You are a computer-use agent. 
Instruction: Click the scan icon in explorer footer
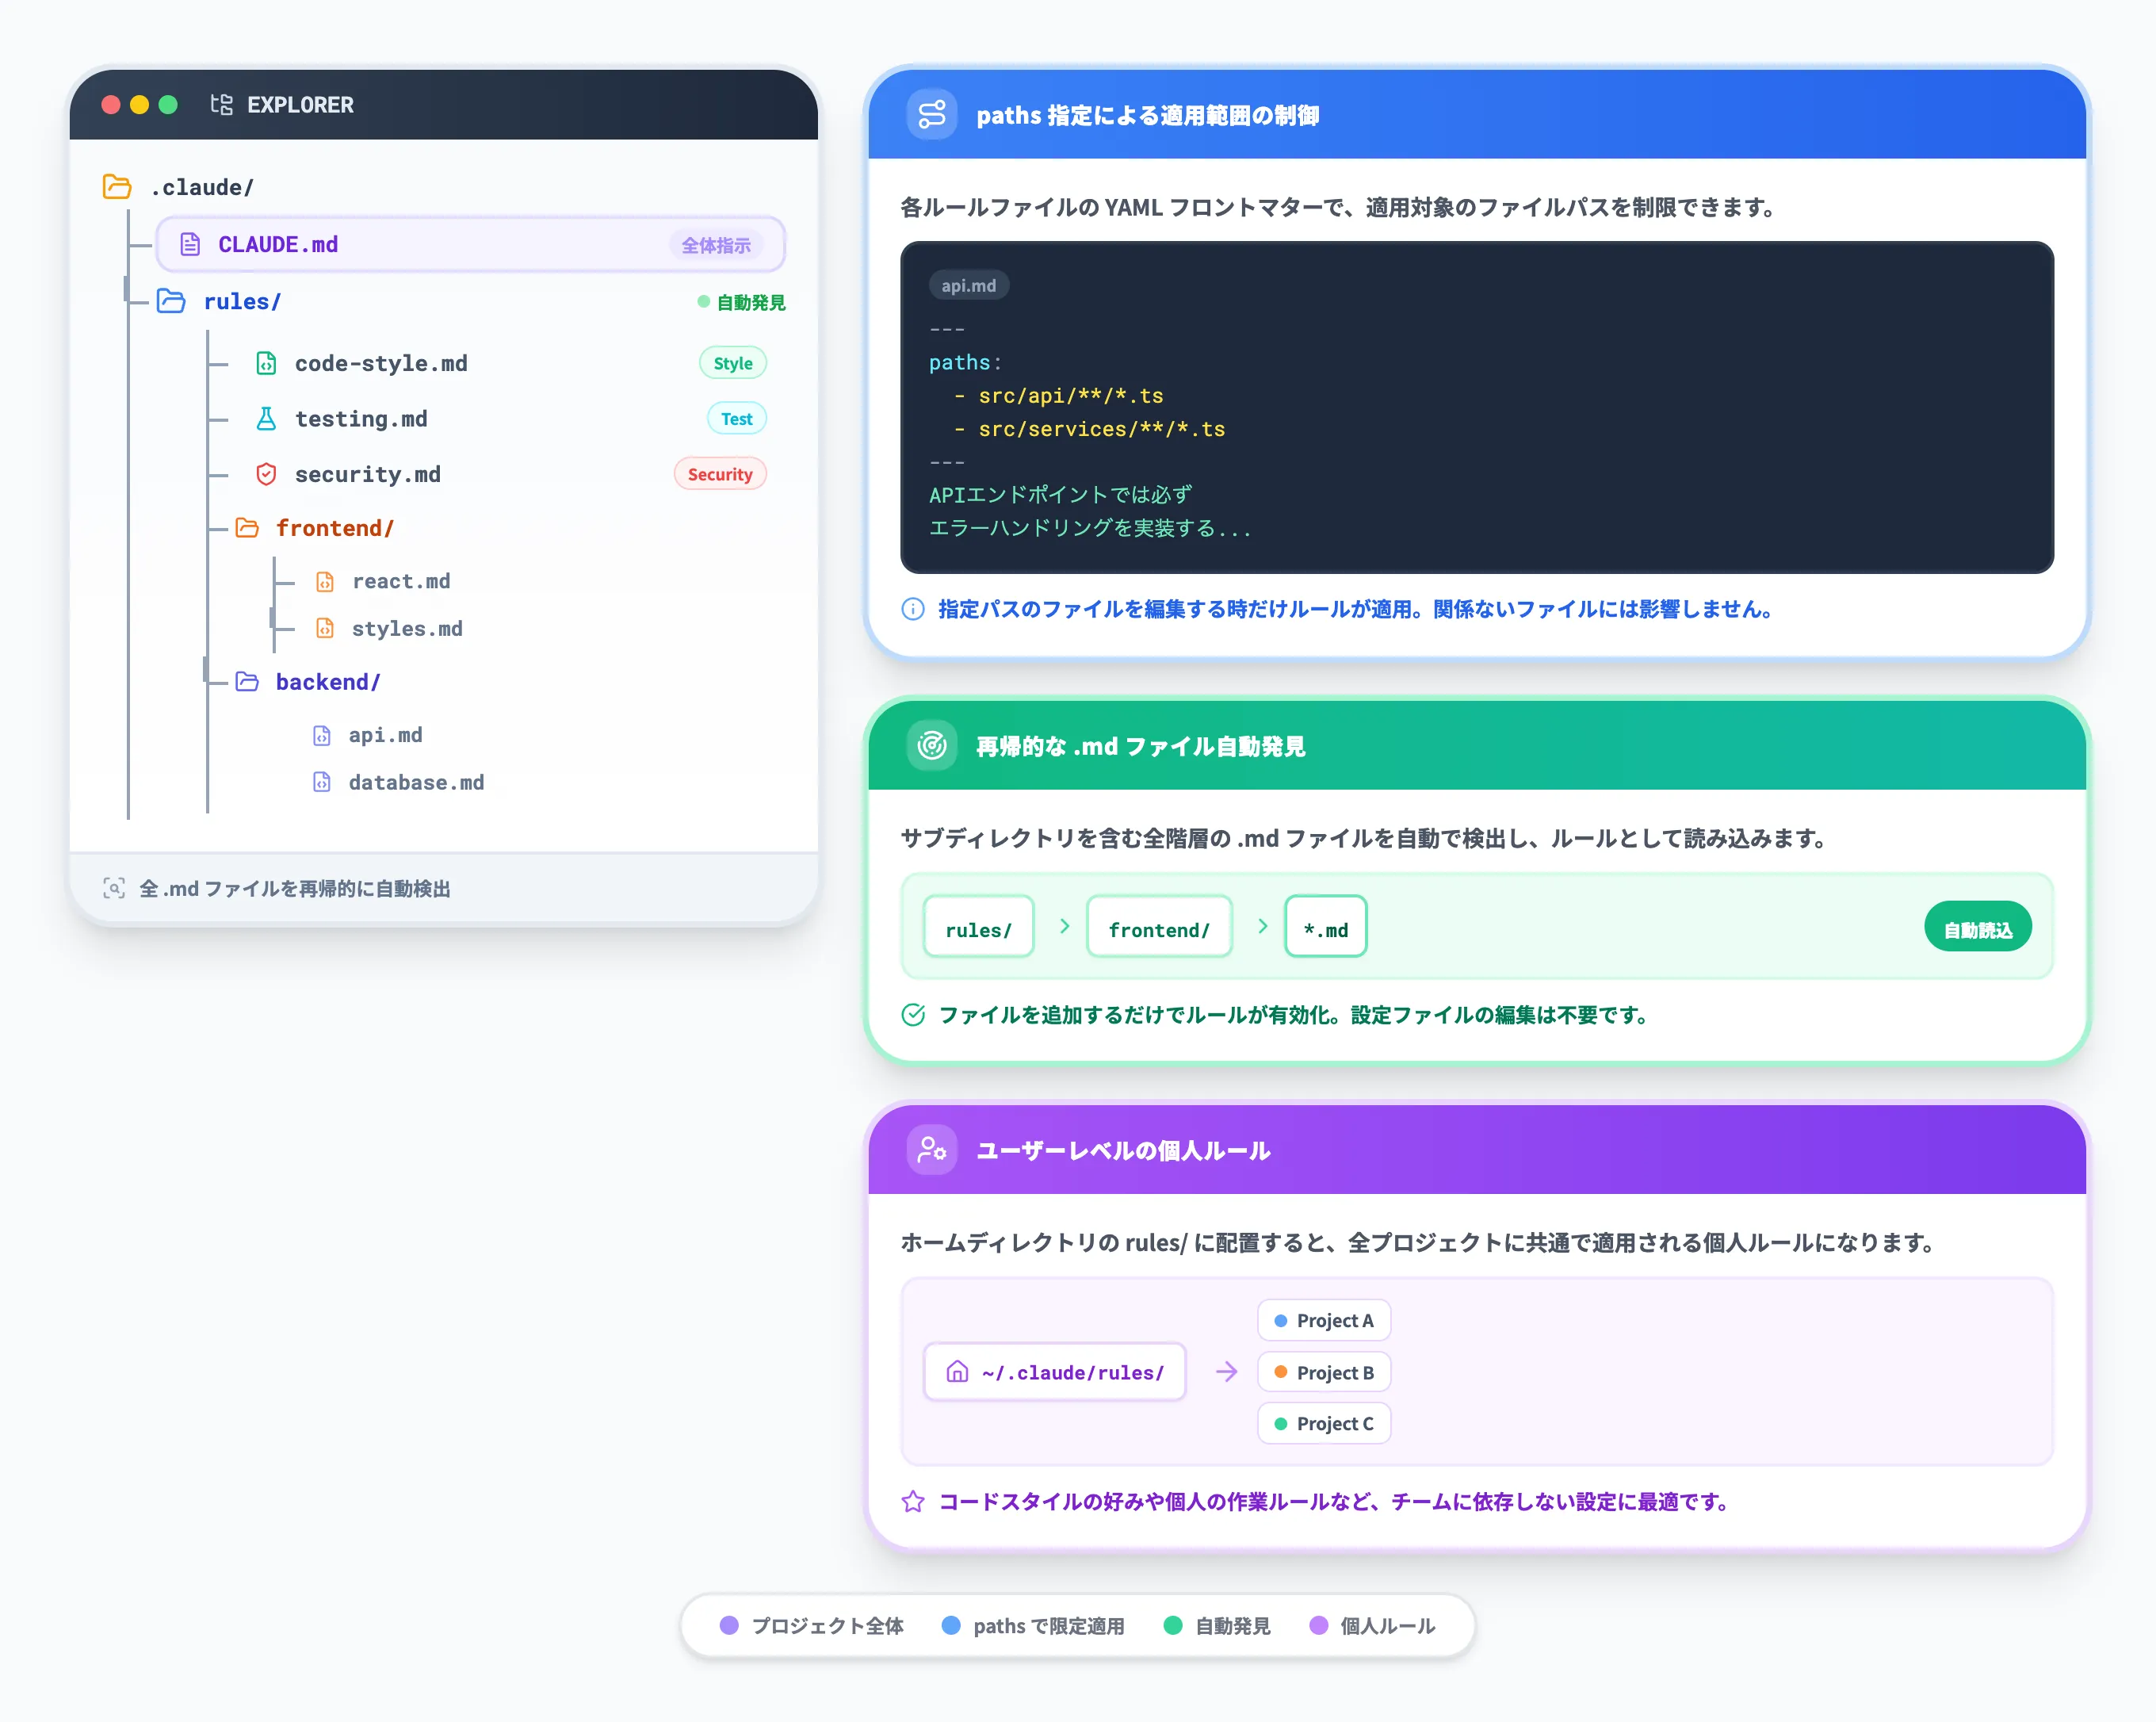pyautogui.click(x=114, y=888)
